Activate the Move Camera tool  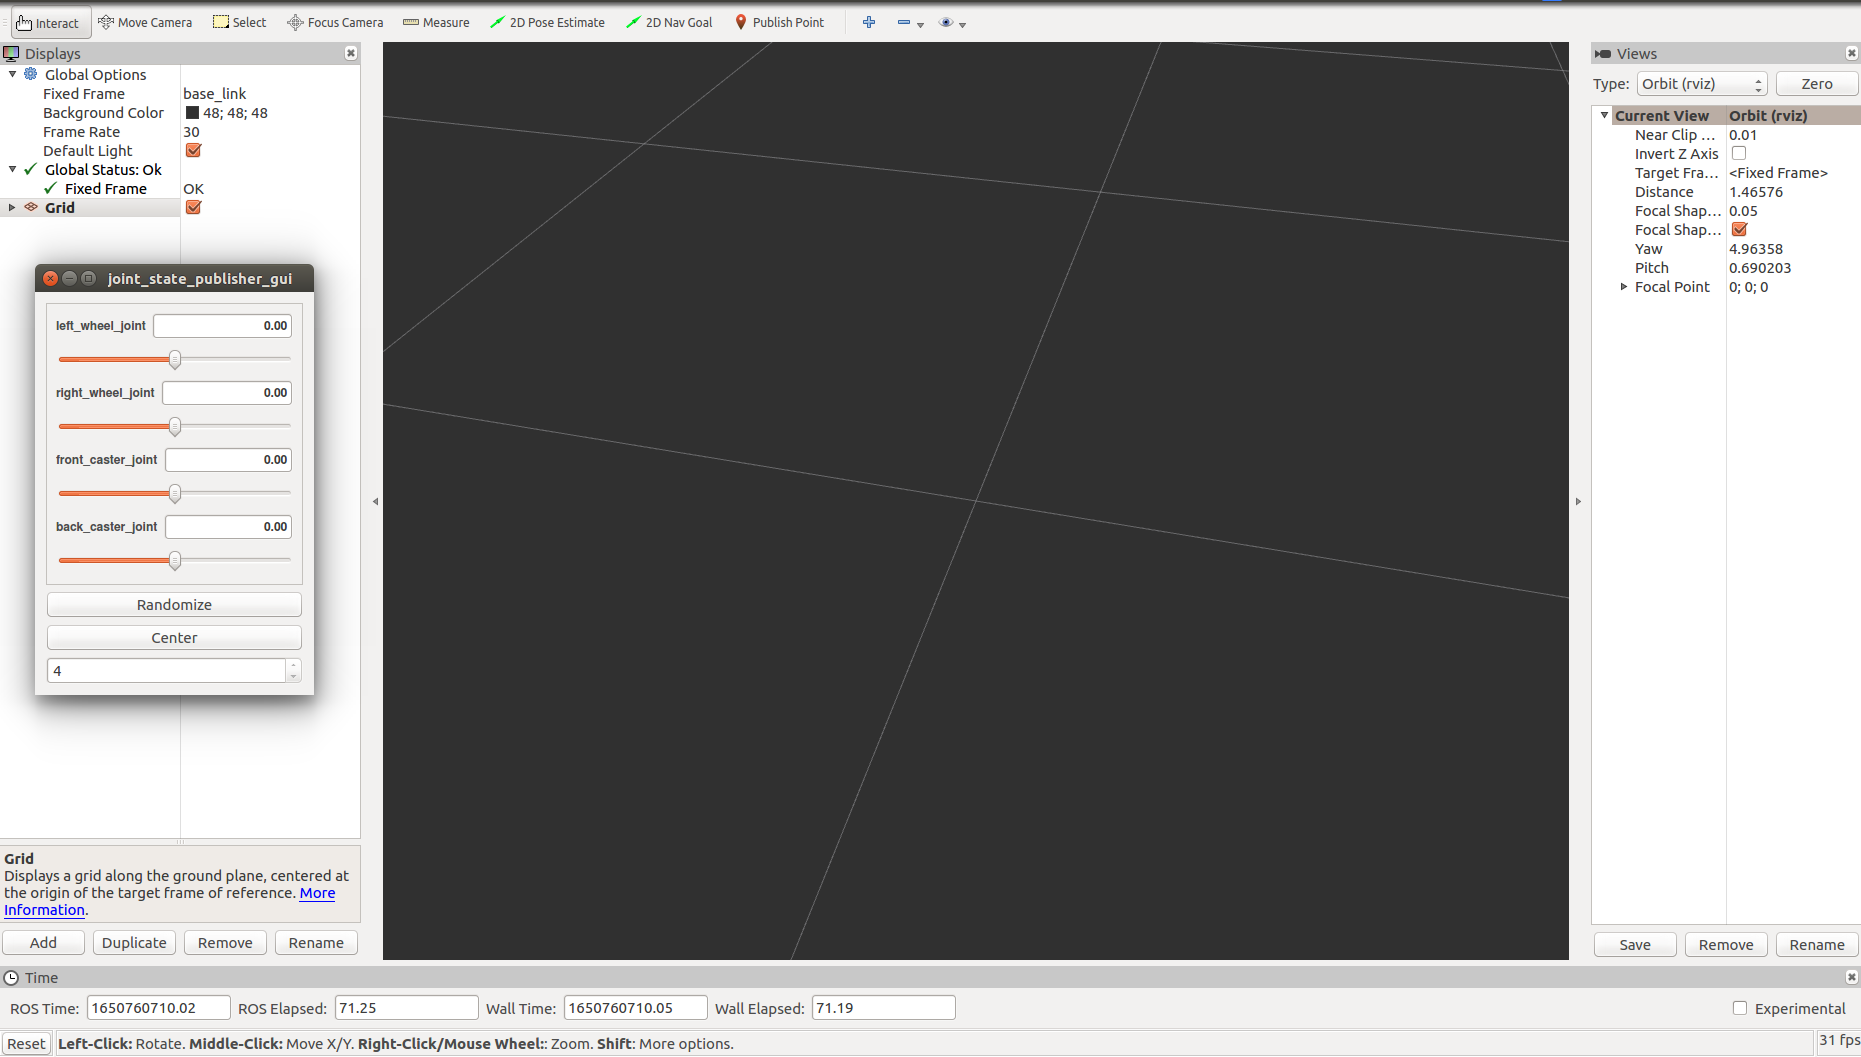coord(145,22)
